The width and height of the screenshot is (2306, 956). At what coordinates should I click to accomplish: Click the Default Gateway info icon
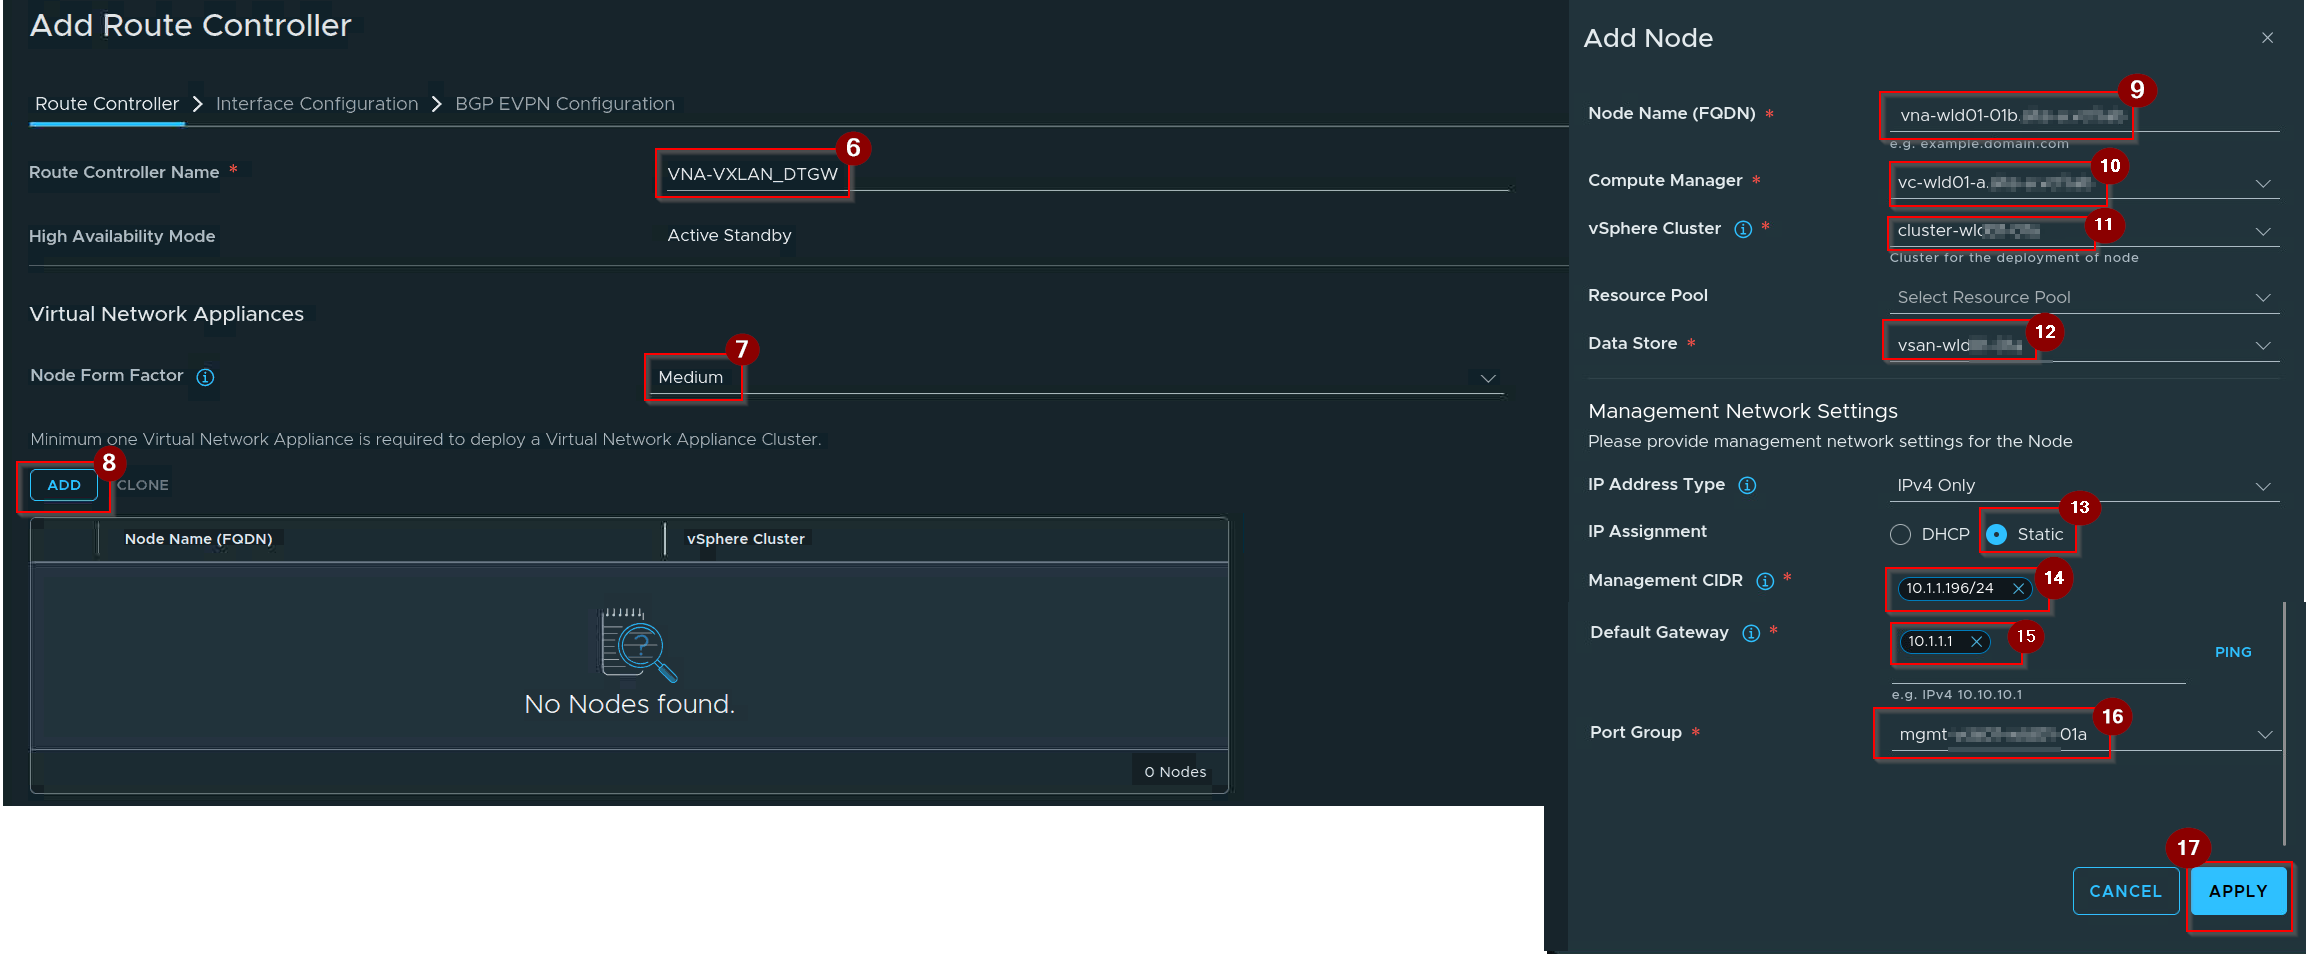pos(1751,633)
